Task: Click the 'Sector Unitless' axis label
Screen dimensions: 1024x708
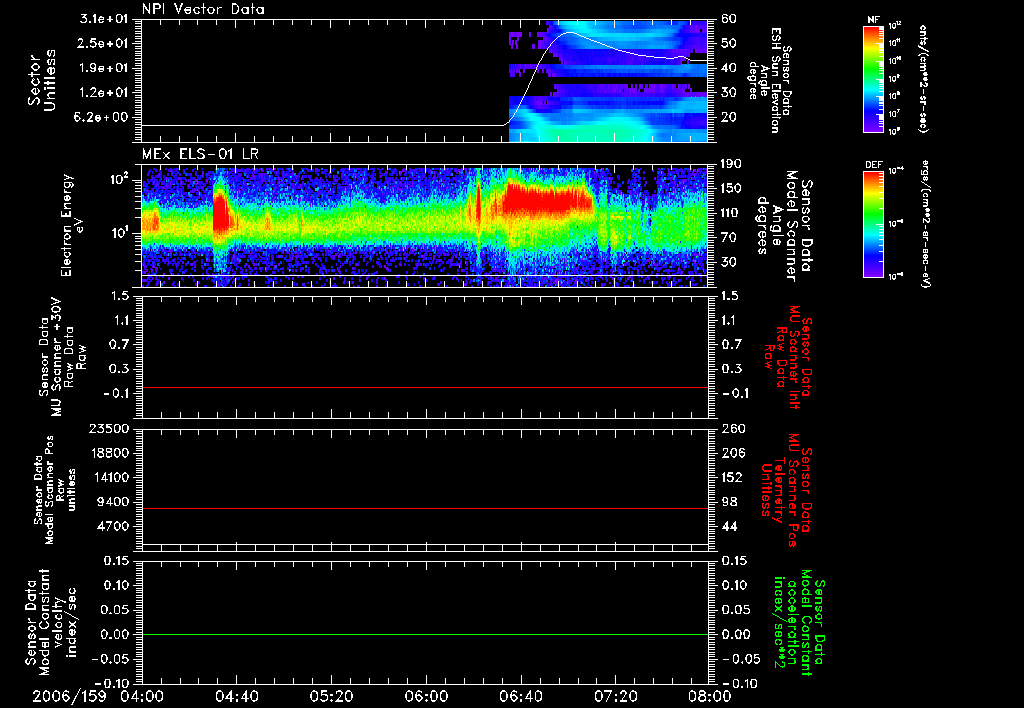Action: click(x=41, y=80)
